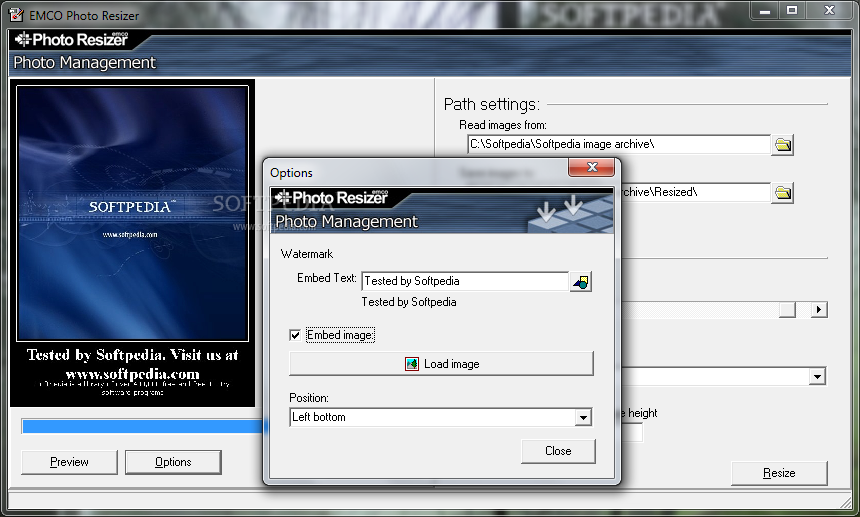The image size is (860, 517).
Task: Click the slider thumb in main window
Action: [x=787, y=310]
